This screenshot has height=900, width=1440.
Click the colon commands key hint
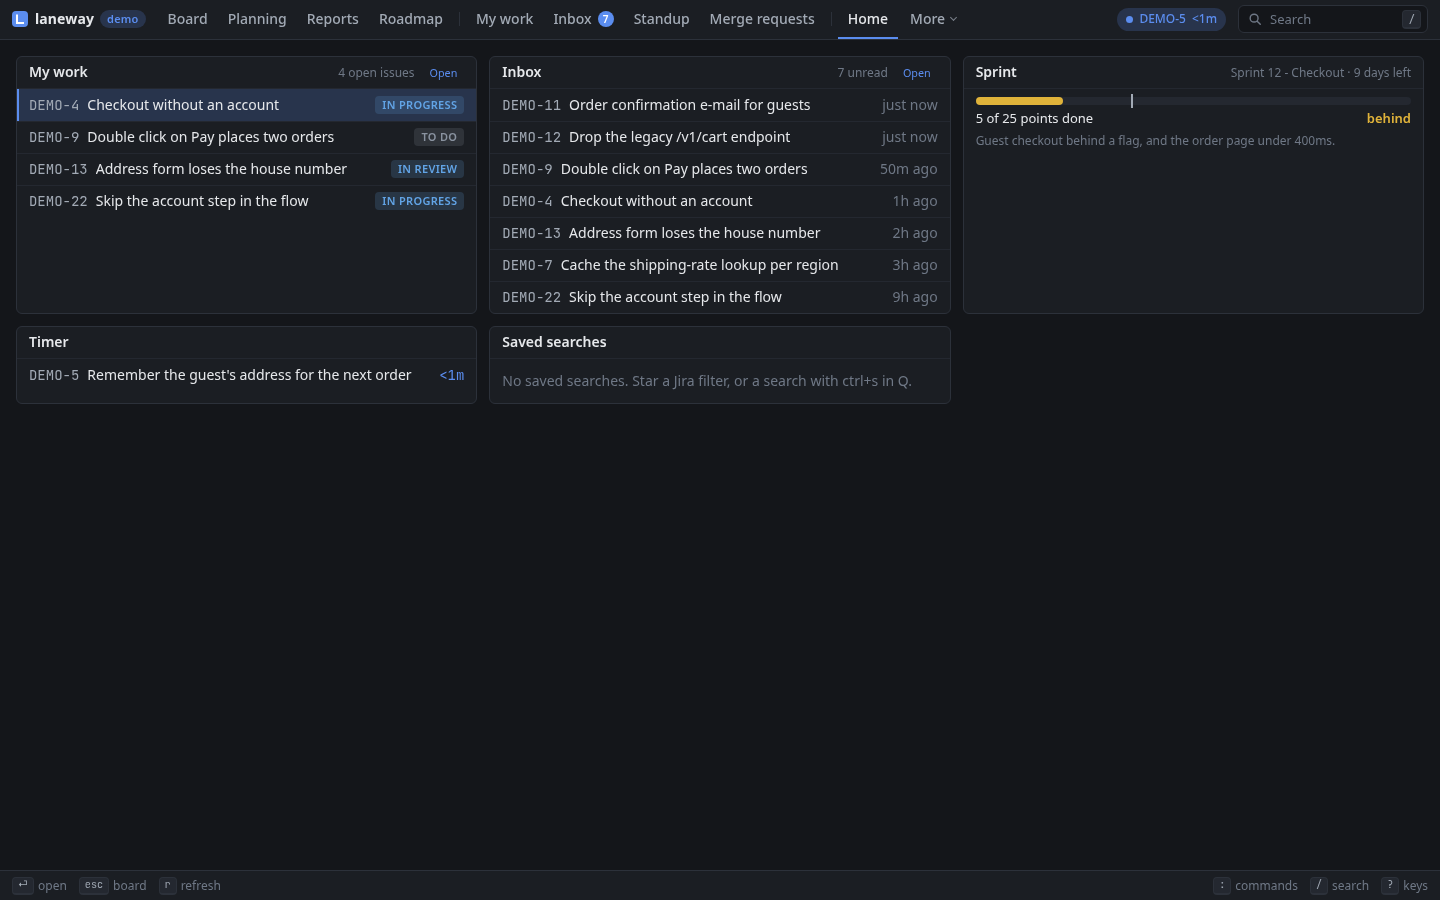1222,885
